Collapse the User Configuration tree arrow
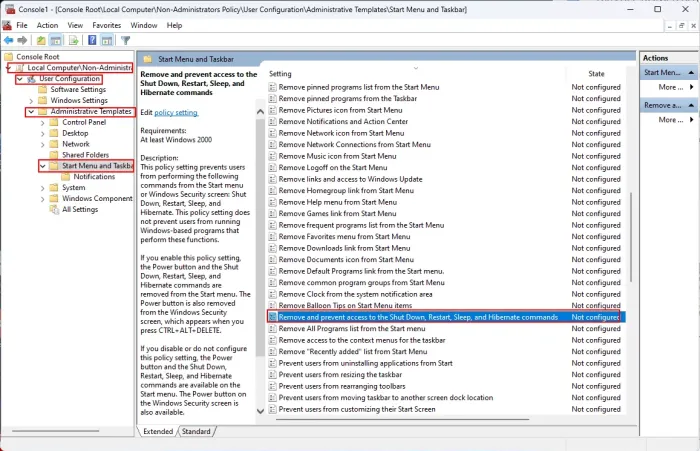The image size is (700, 451). pyautogui.click(x=20, y=79)
